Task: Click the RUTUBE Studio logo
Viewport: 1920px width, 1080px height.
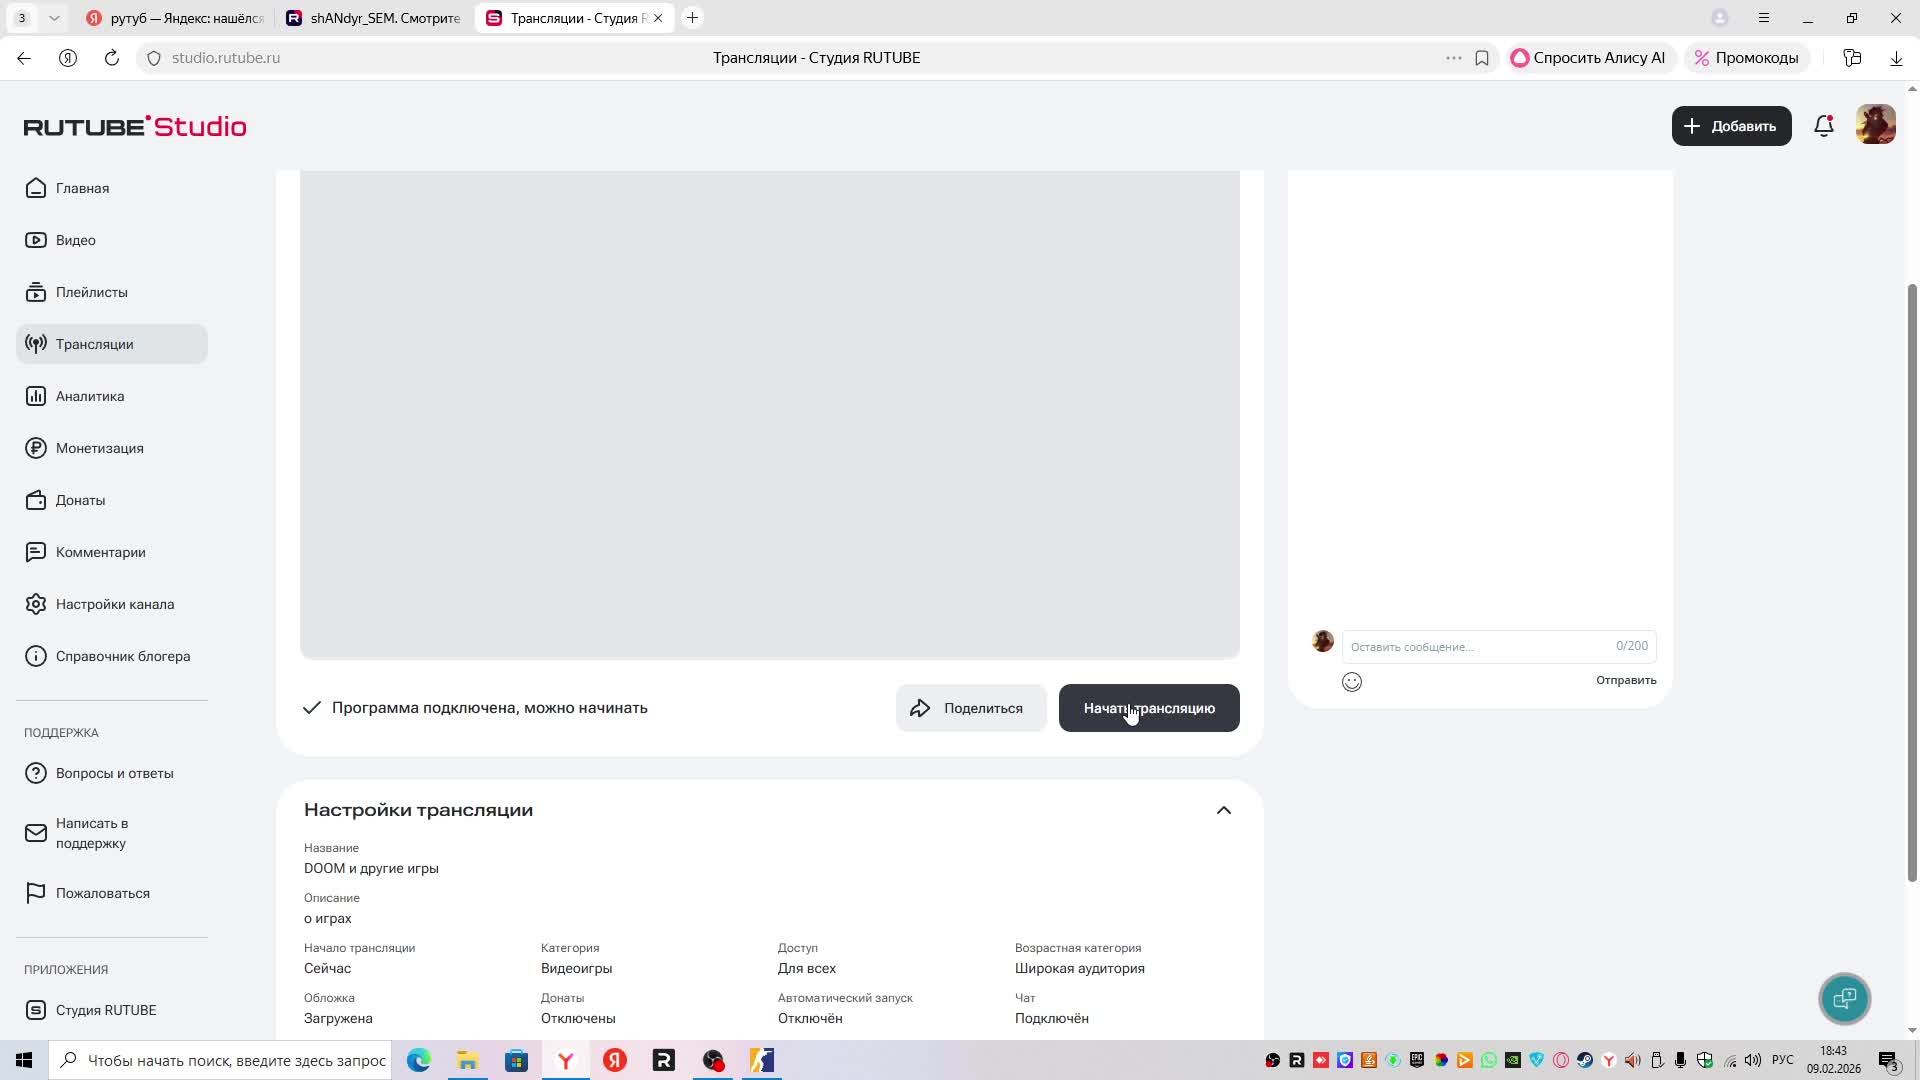Action: (x=135, y=127)
